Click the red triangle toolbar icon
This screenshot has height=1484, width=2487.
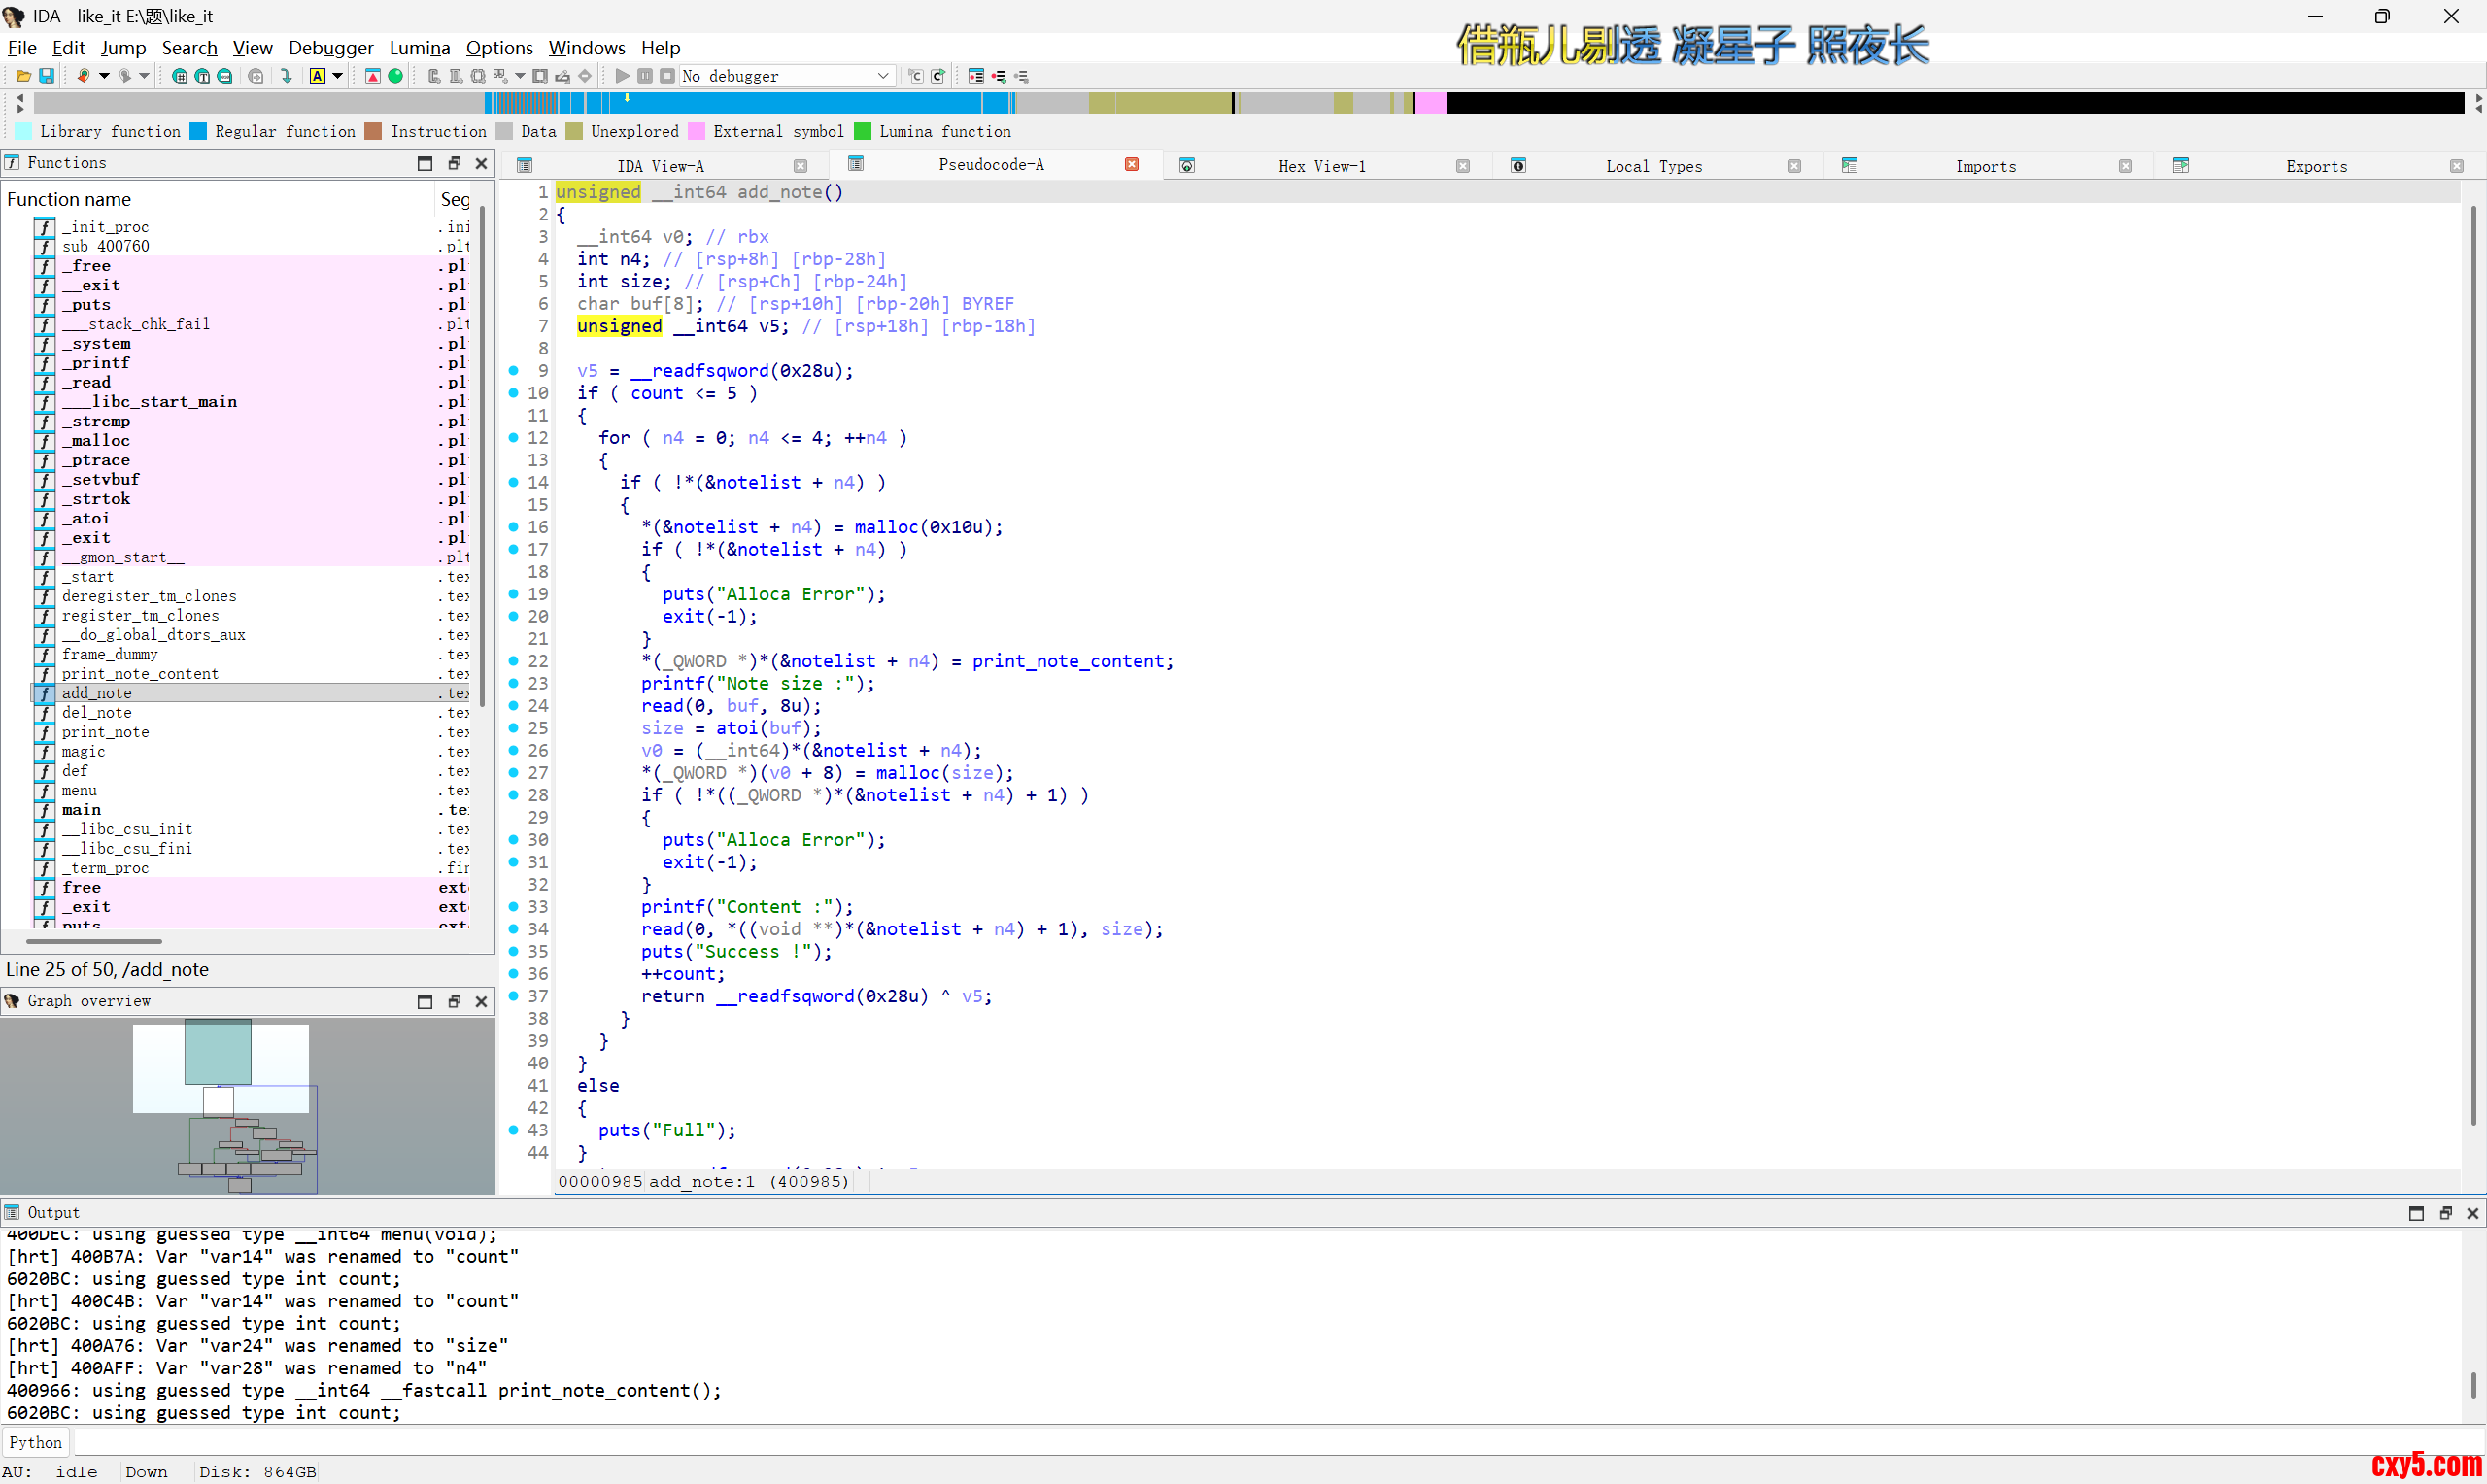pyautogui.click(x=373, y=76)
